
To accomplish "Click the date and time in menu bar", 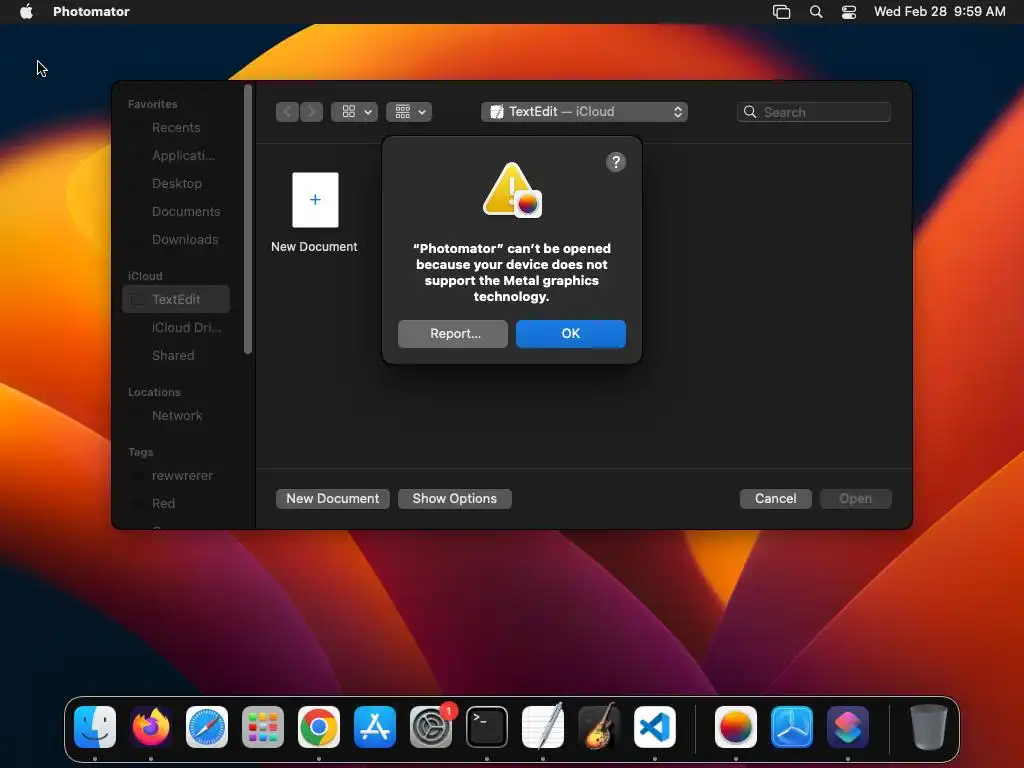I will 939,11.
